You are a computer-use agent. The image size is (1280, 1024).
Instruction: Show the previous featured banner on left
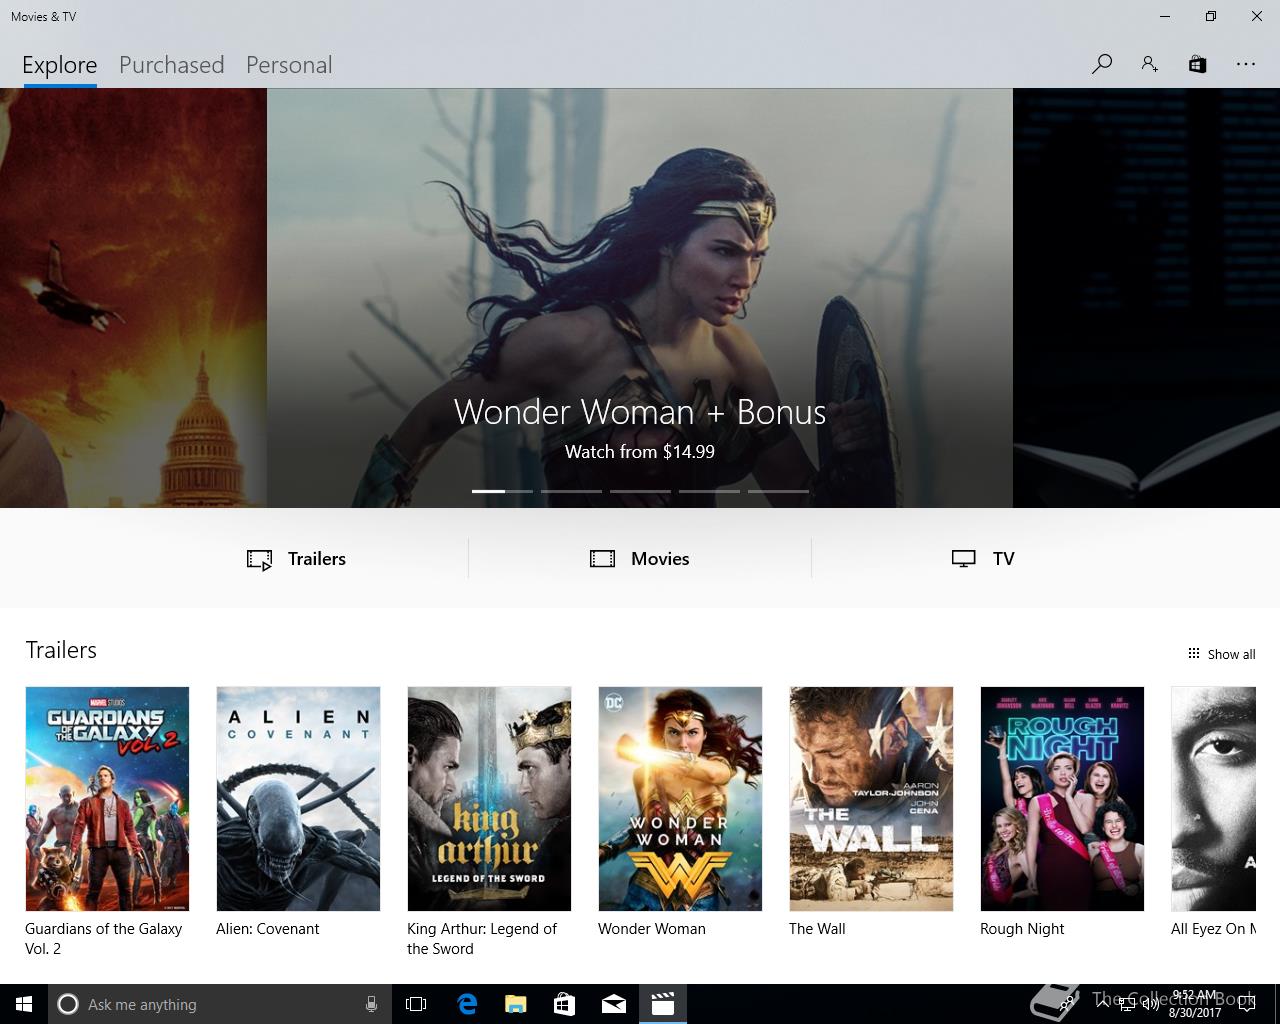(x=133, y=298)
